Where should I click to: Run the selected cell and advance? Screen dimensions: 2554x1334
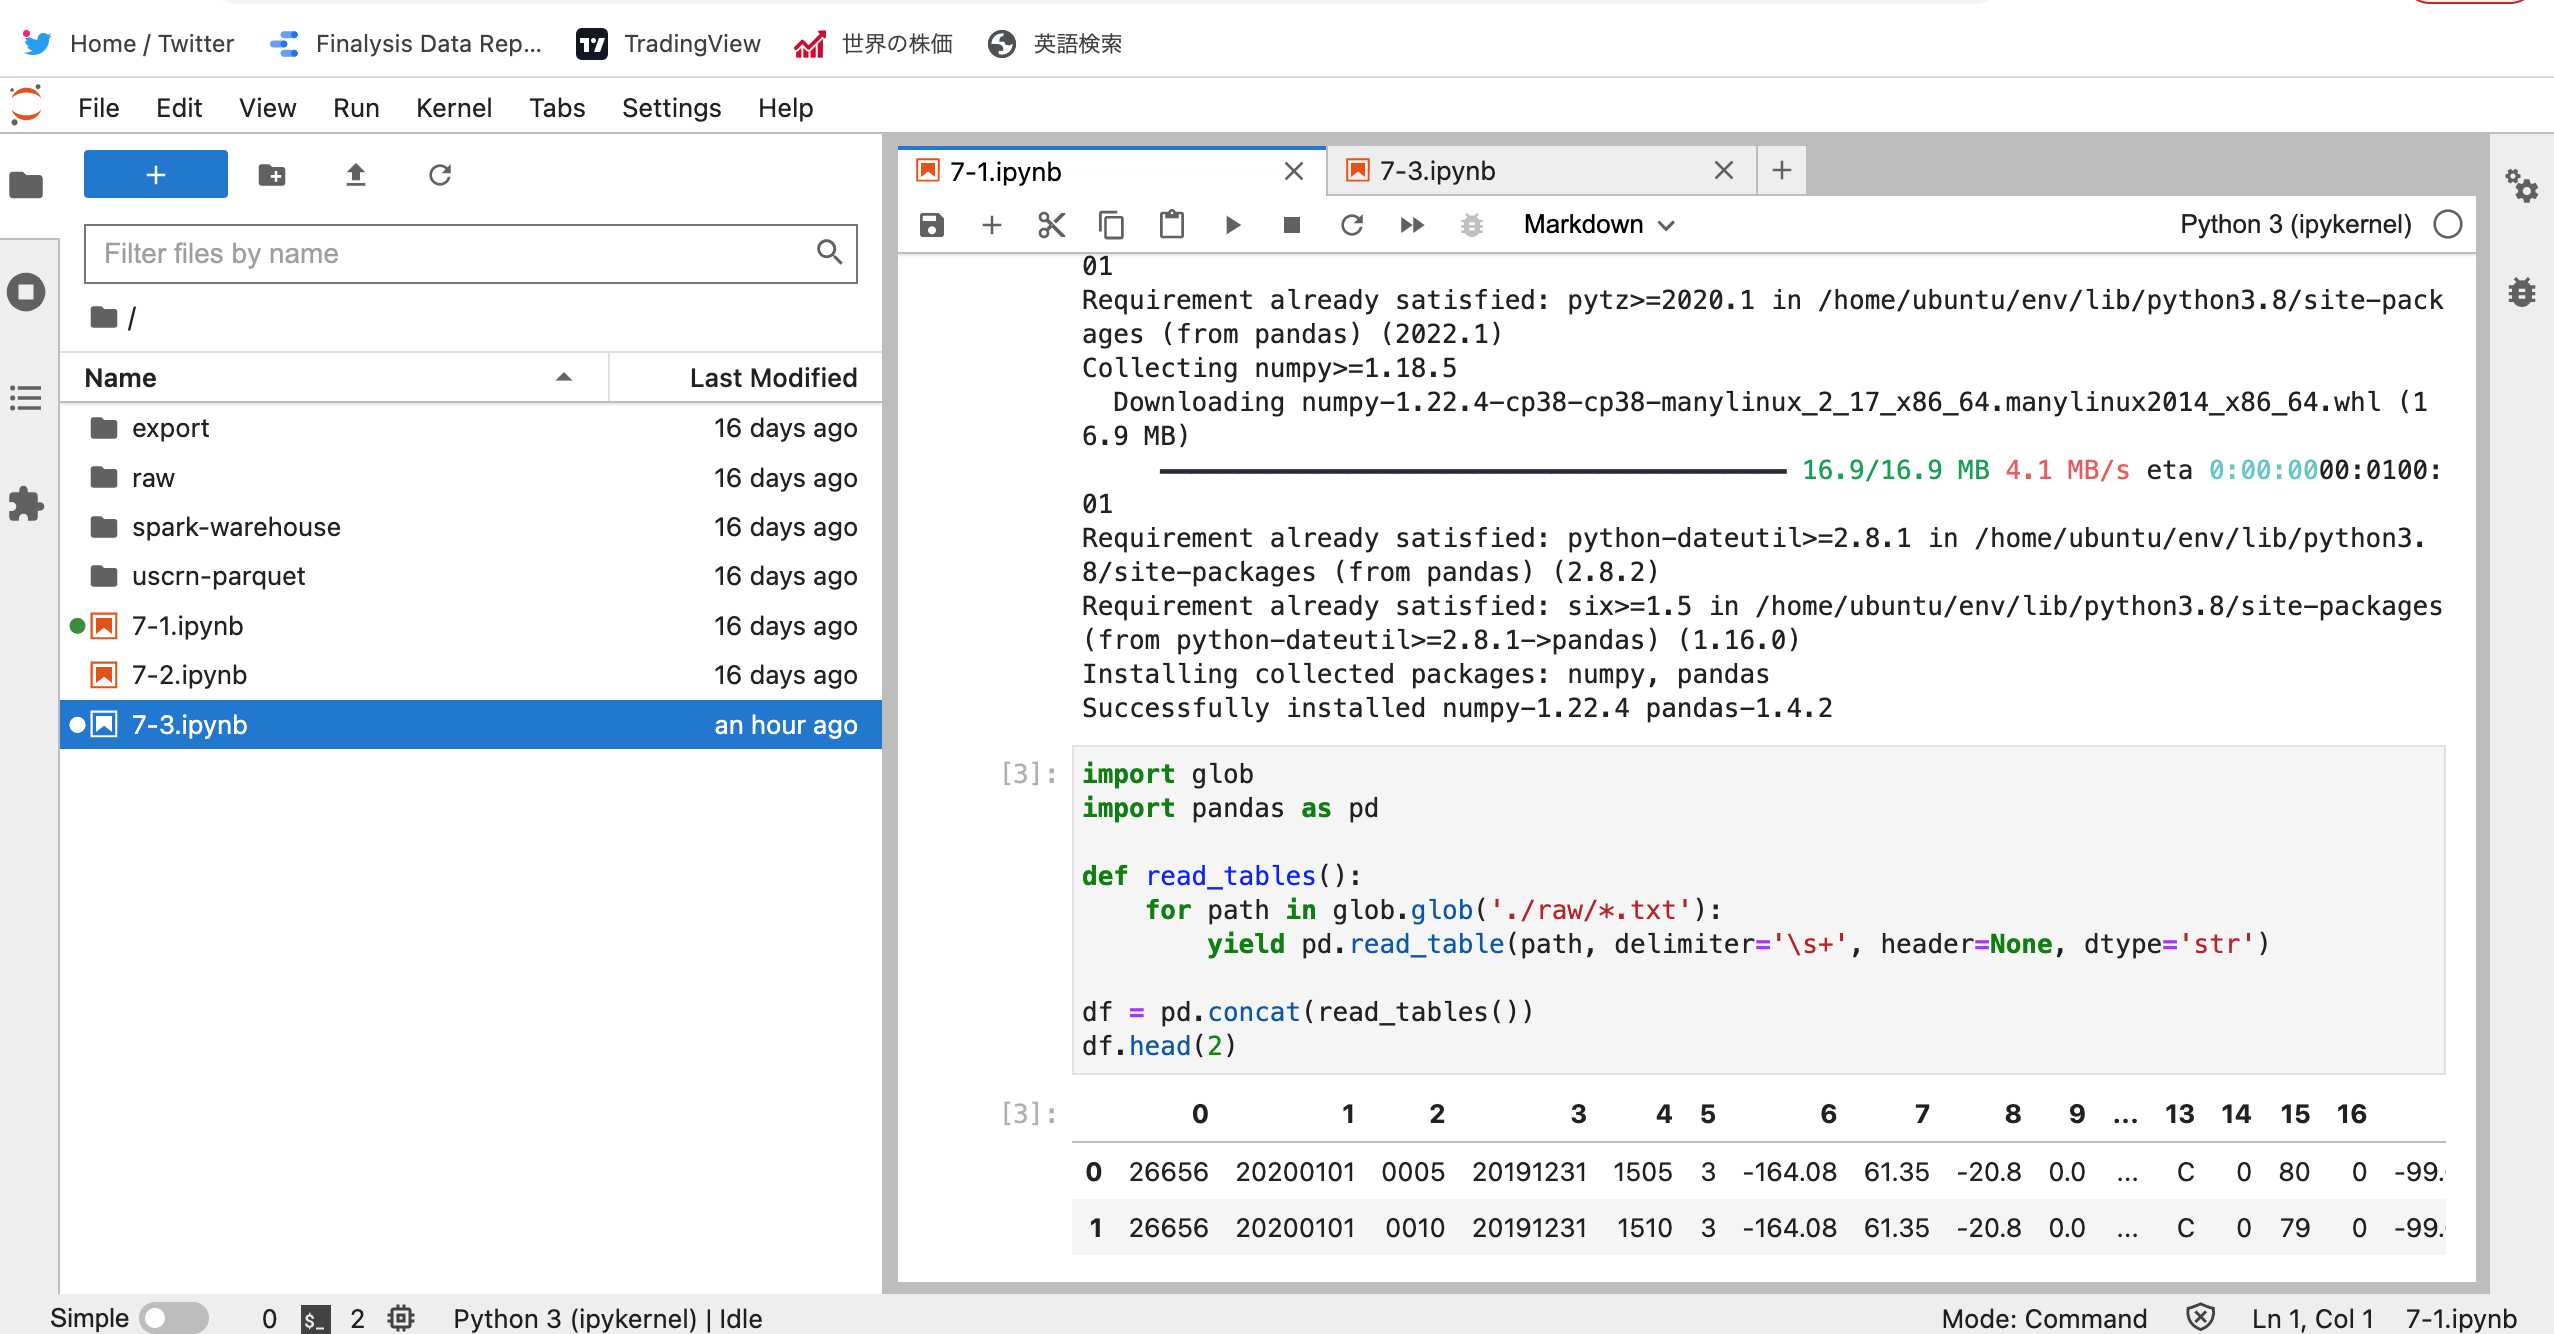coord(1232,225)
